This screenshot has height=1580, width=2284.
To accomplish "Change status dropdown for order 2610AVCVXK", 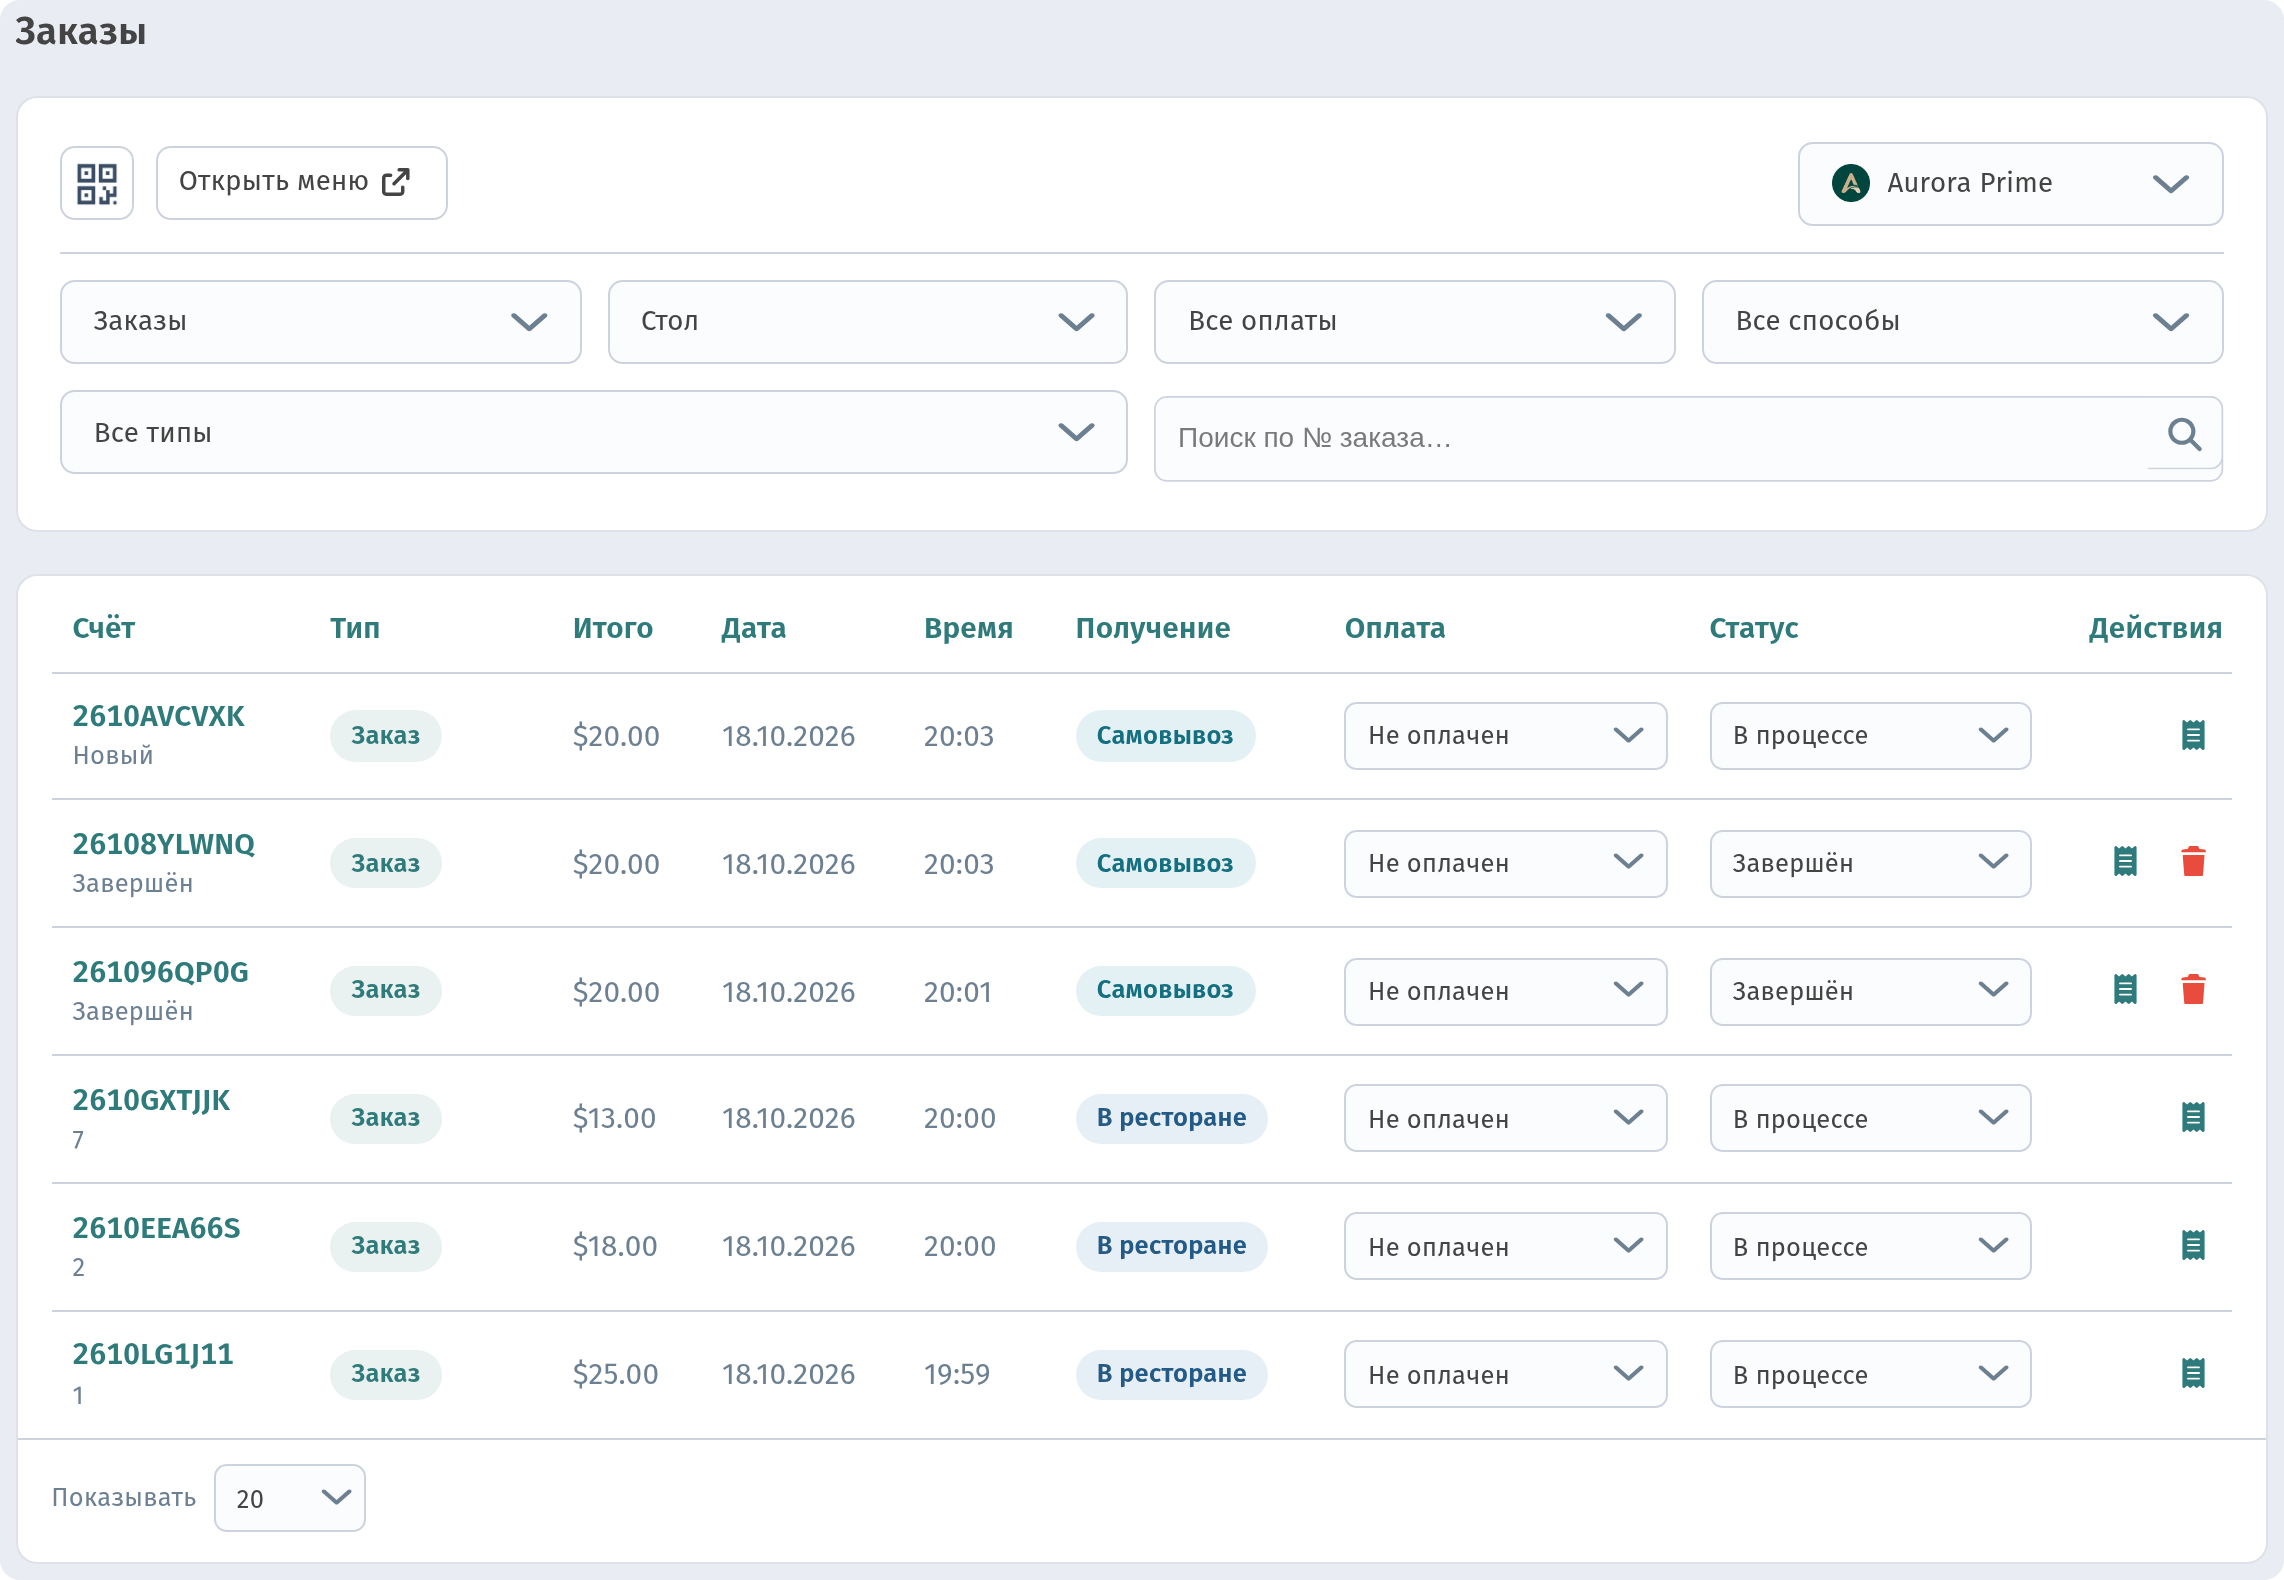I will point(1870,736).
